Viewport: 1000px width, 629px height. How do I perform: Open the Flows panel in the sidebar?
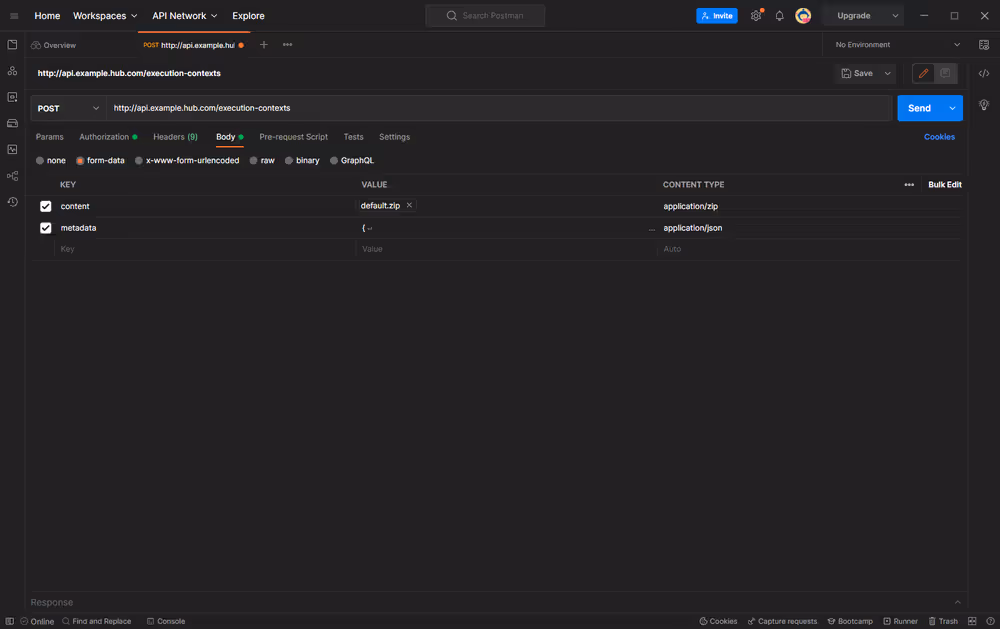13,175
